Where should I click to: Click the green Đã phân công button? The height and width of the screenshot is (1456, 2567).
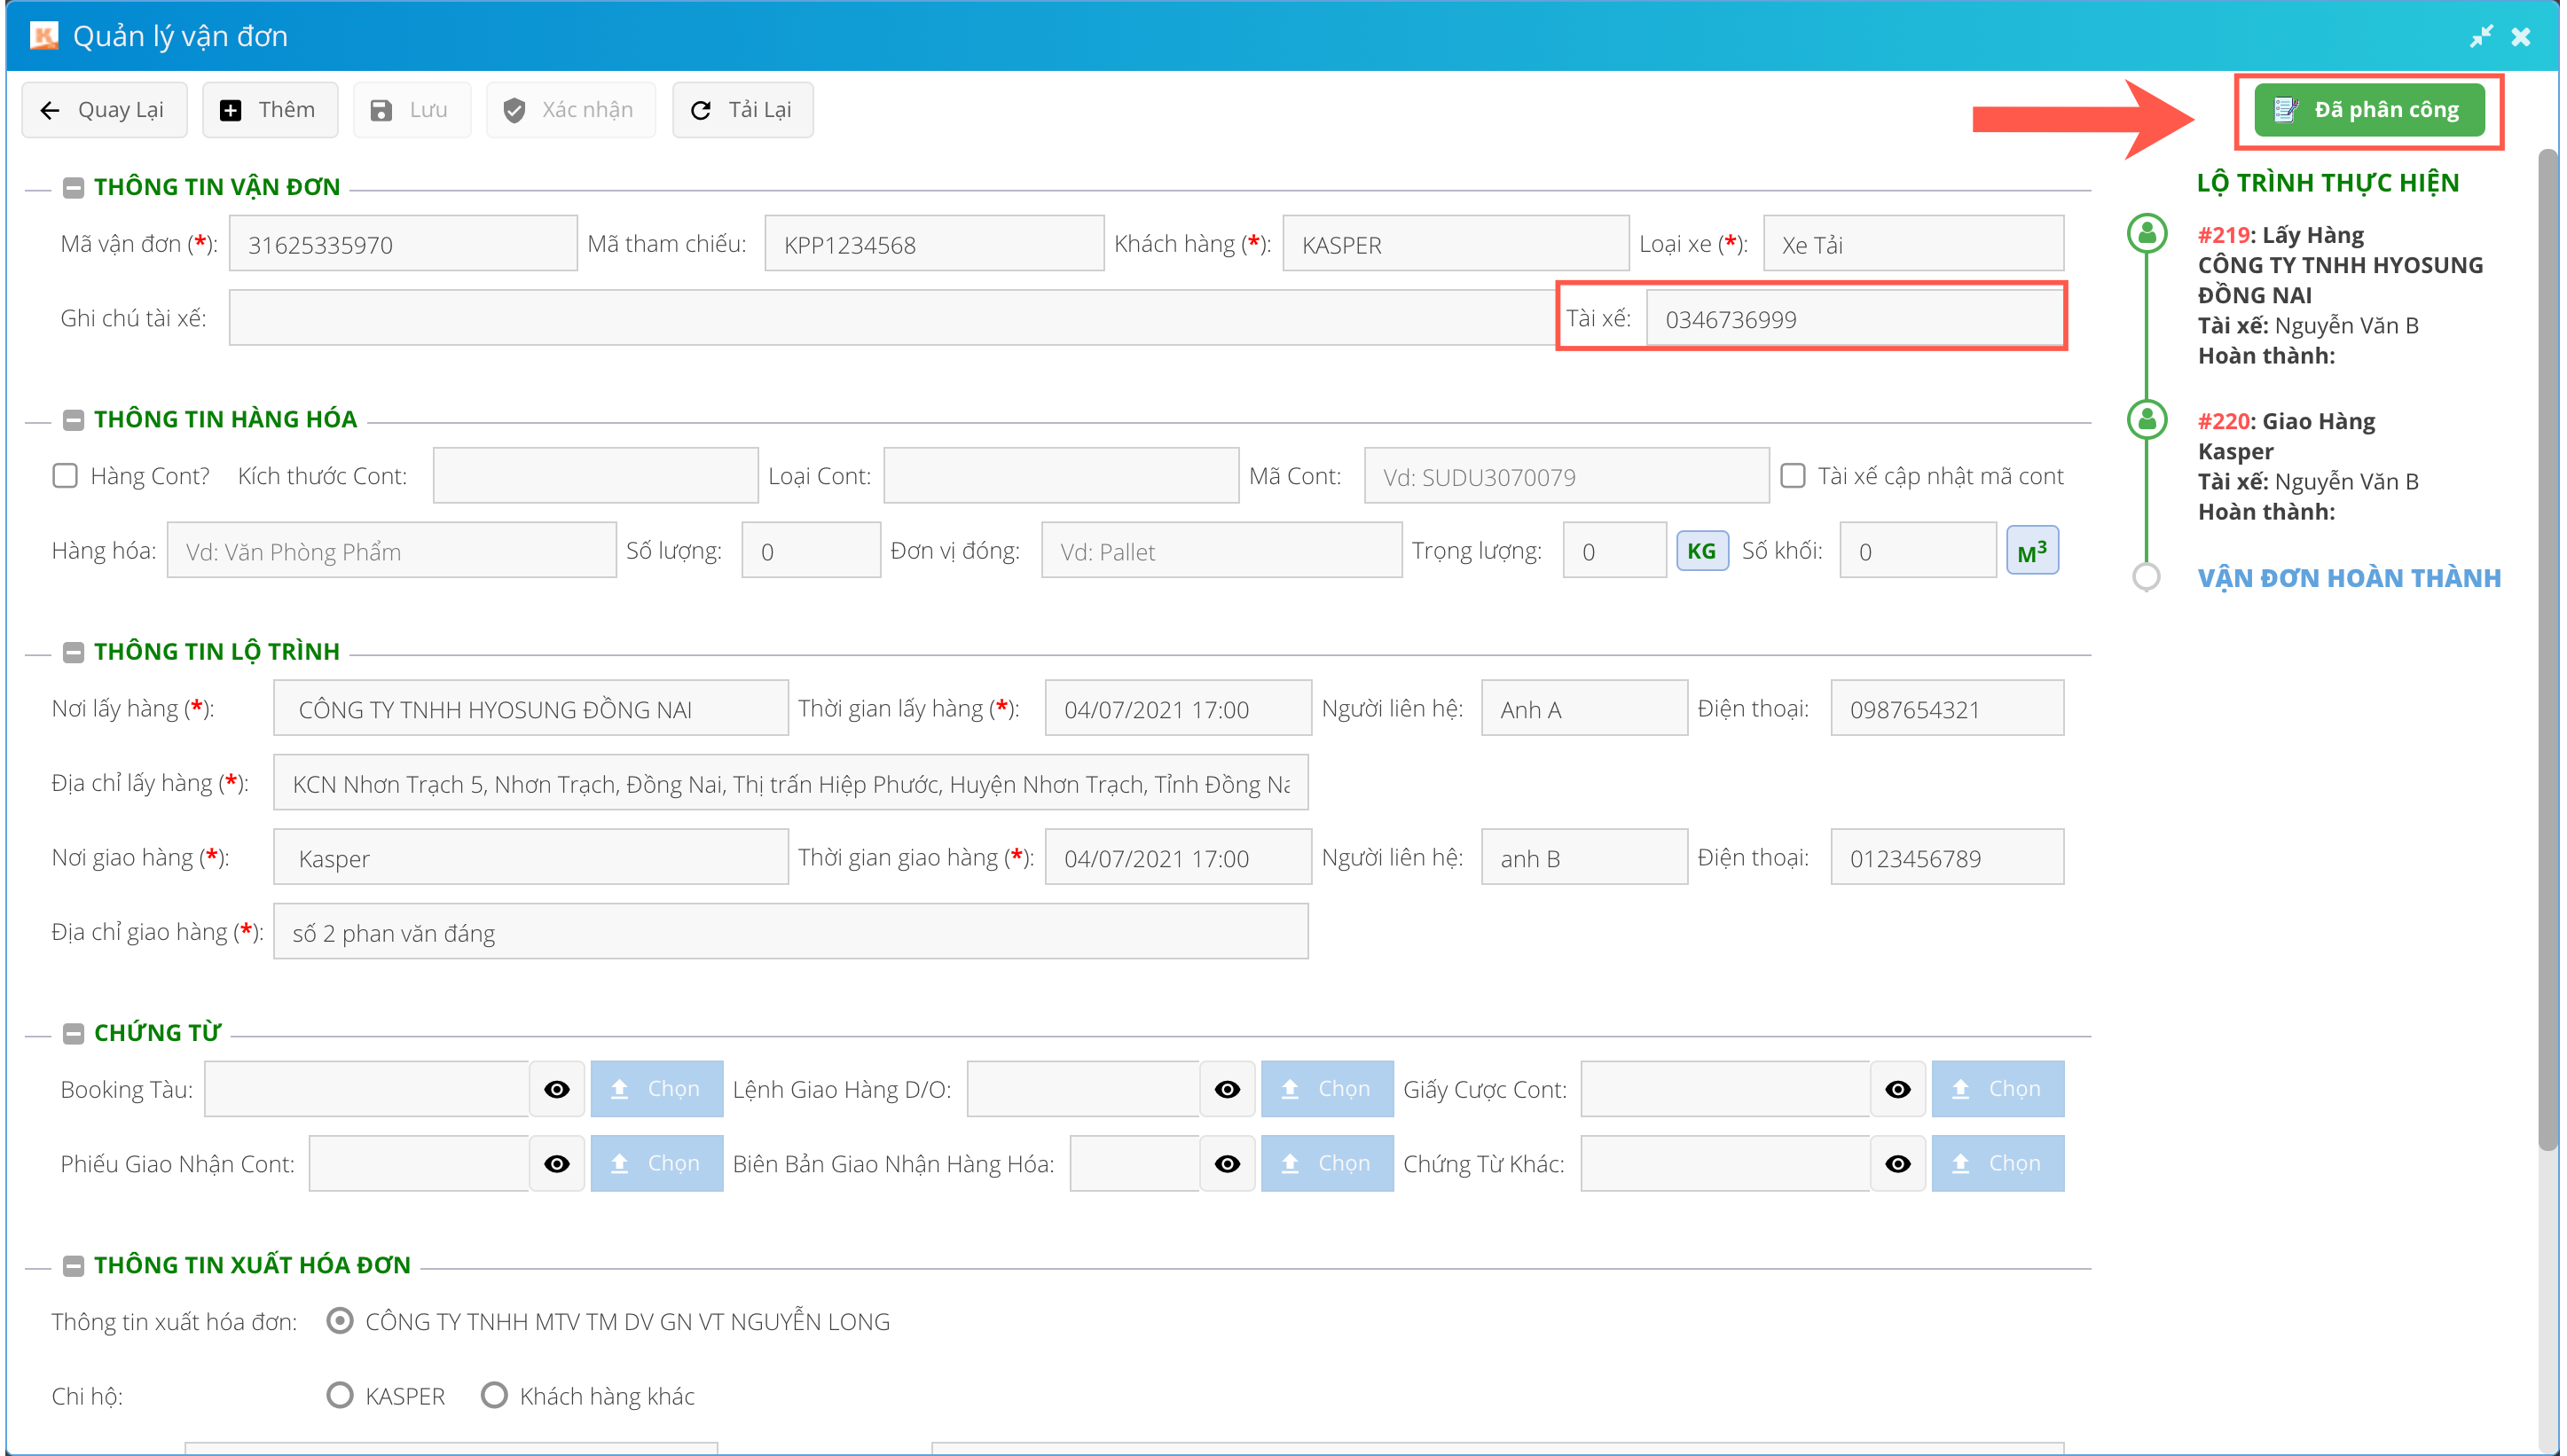click(x=2369, y=110)
